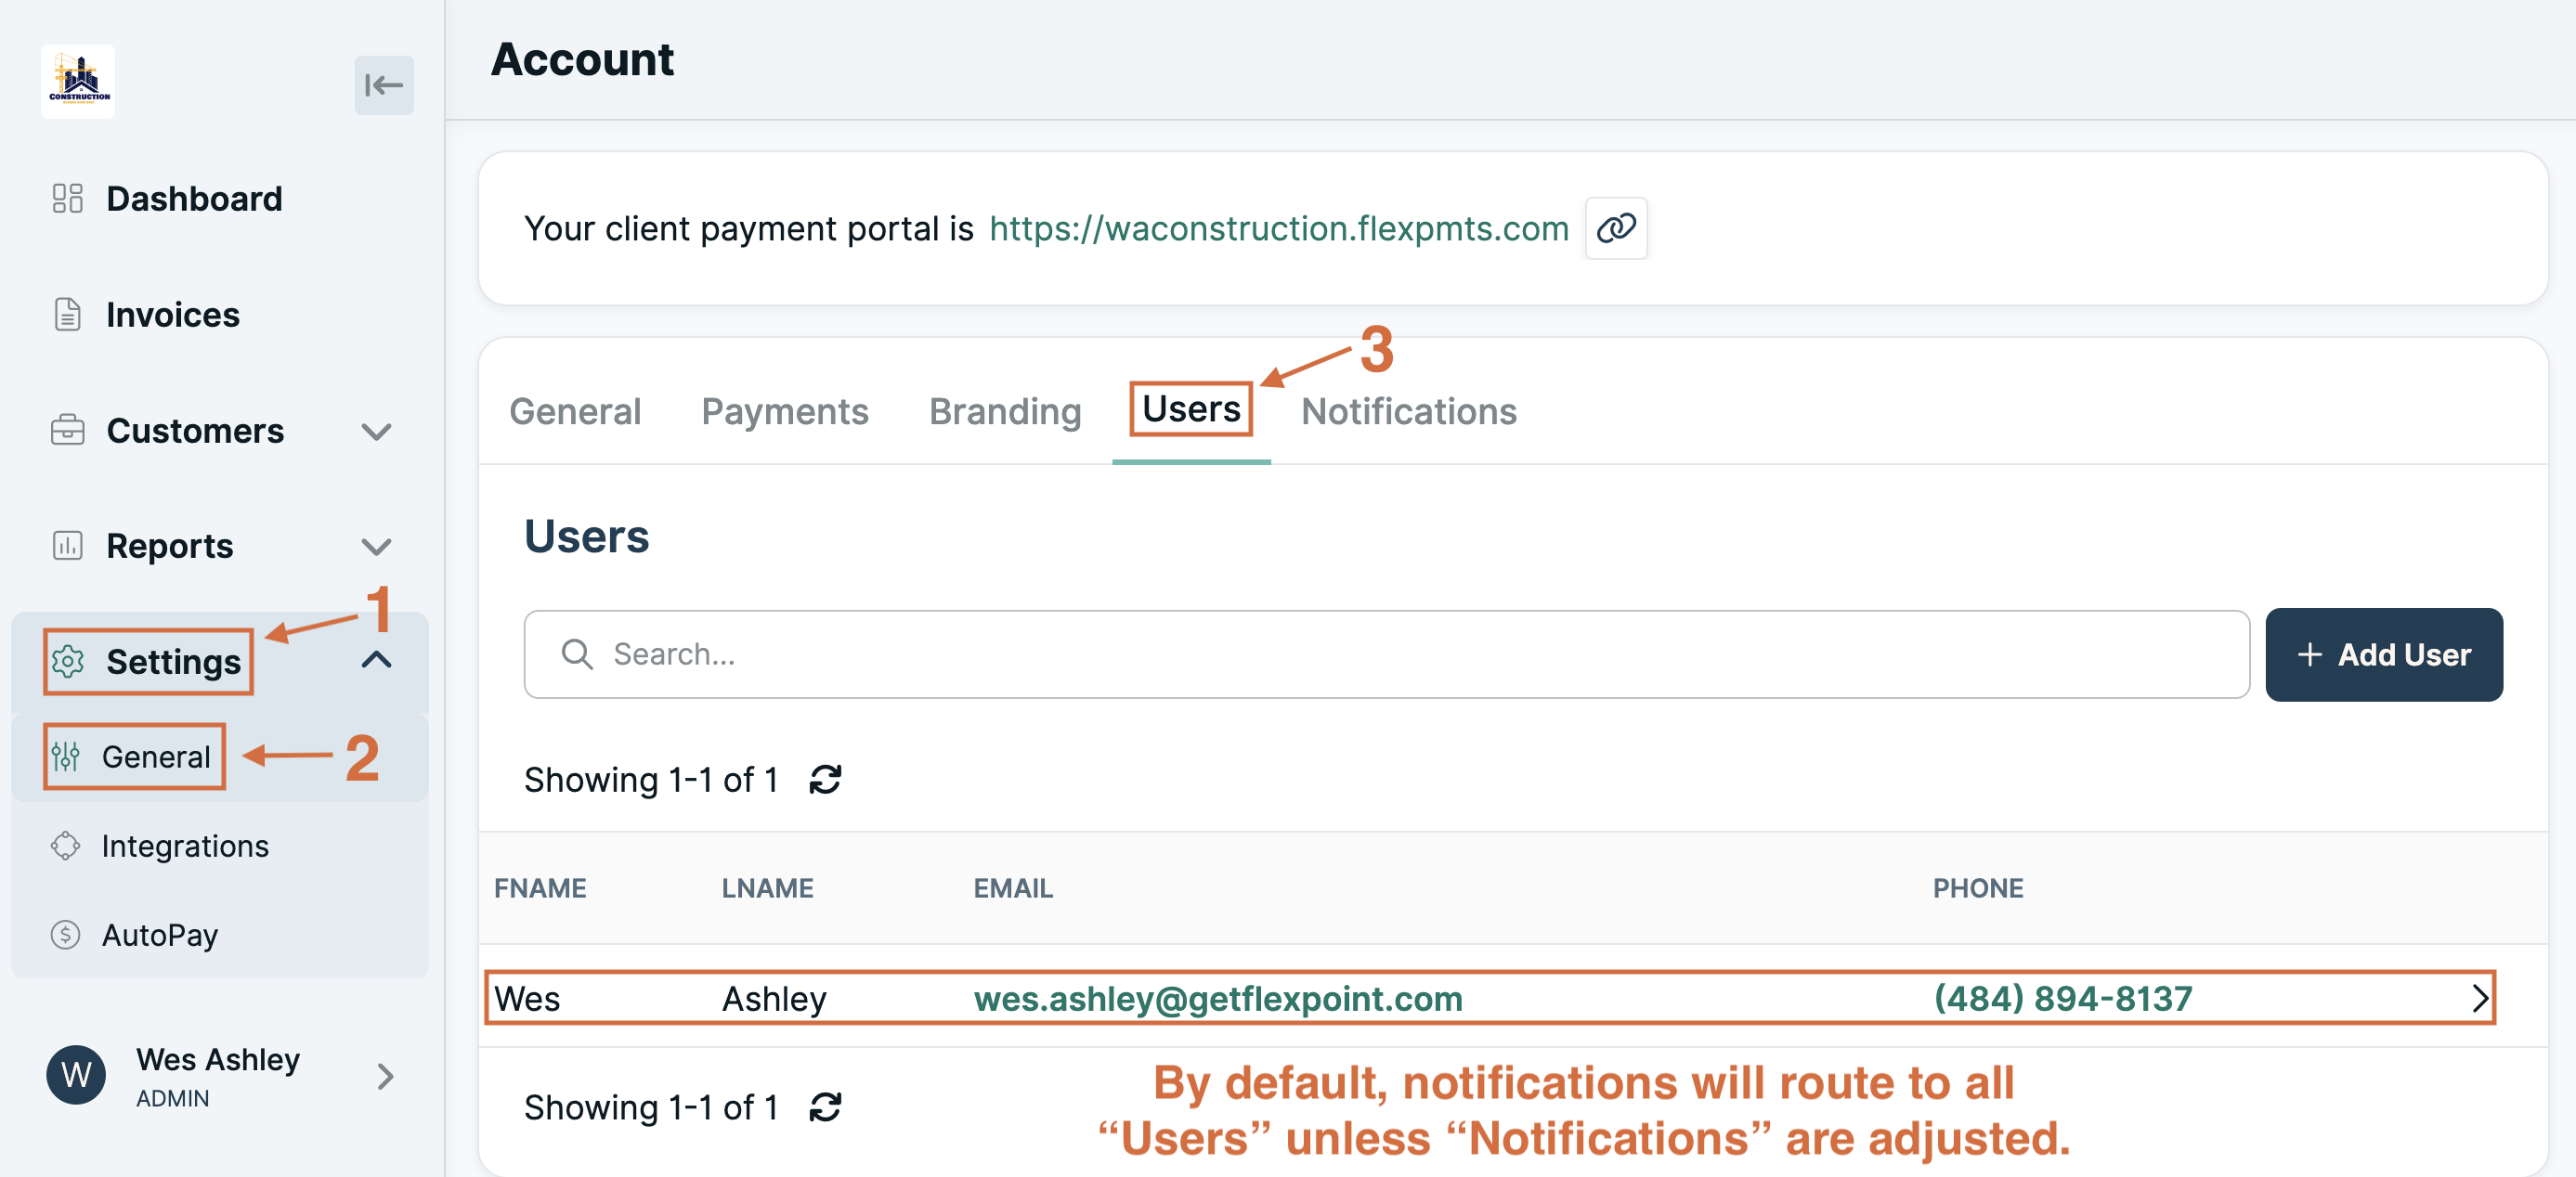2576x1177 pixels.
Task: Select the Reports chart icon
Action: coord(66,546)
